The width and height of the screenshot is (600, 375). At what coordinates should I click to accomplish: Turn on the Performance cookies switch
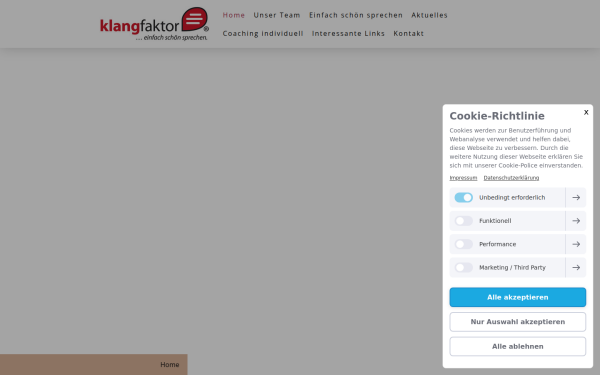click(x=463, y=244)
